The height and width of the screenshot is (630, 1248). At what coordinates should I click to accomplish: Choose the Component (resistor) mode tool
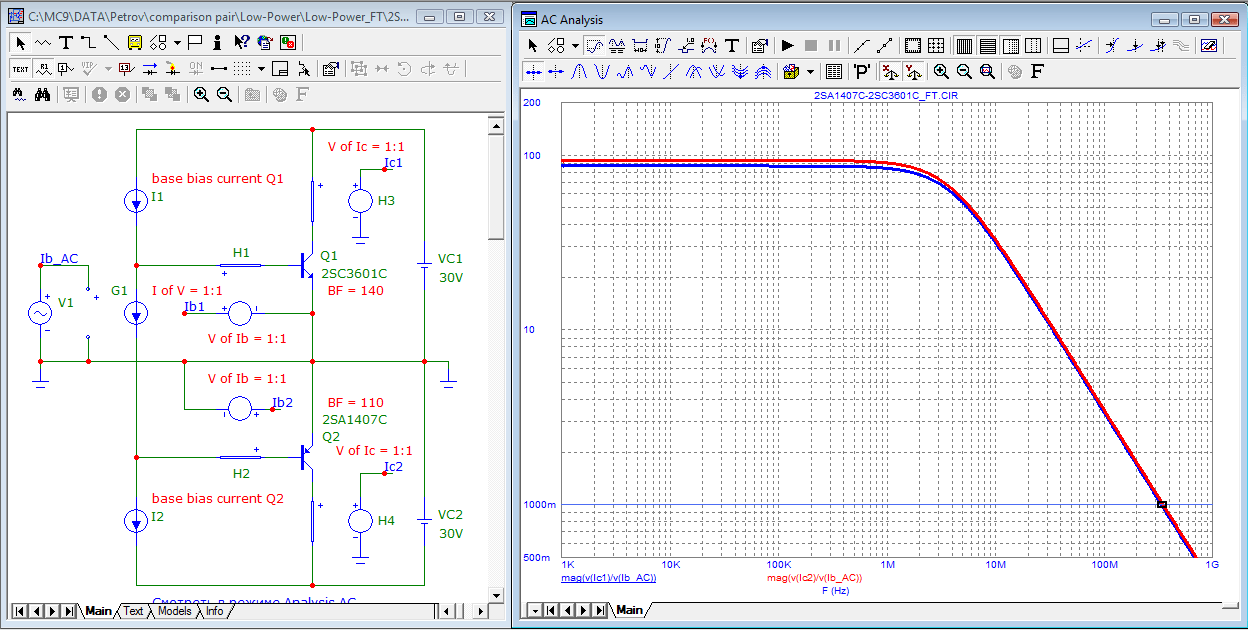click(x=43, y=43)
